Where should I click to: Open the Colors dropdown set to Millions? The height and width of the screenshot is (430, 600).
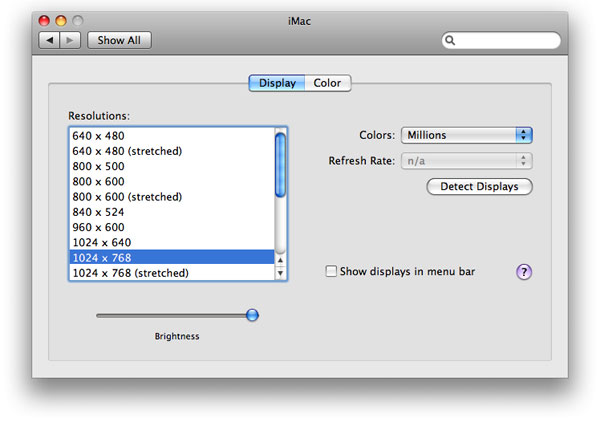click(x=466, y=135)
